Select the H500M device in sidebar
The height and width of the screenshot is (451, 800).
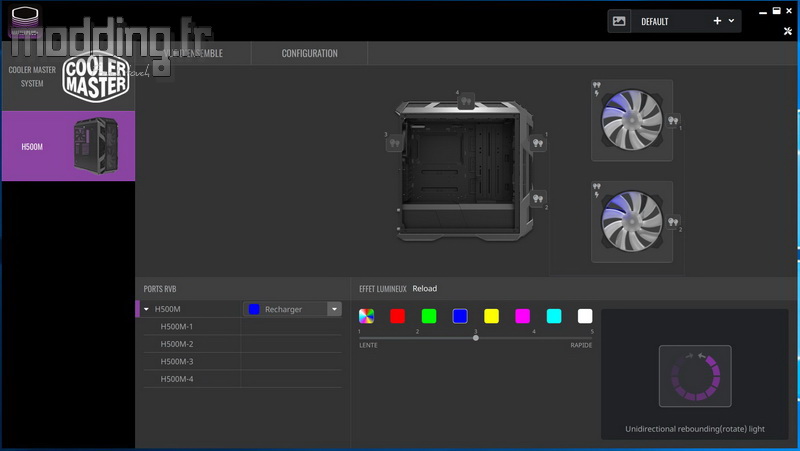point(68,146)
